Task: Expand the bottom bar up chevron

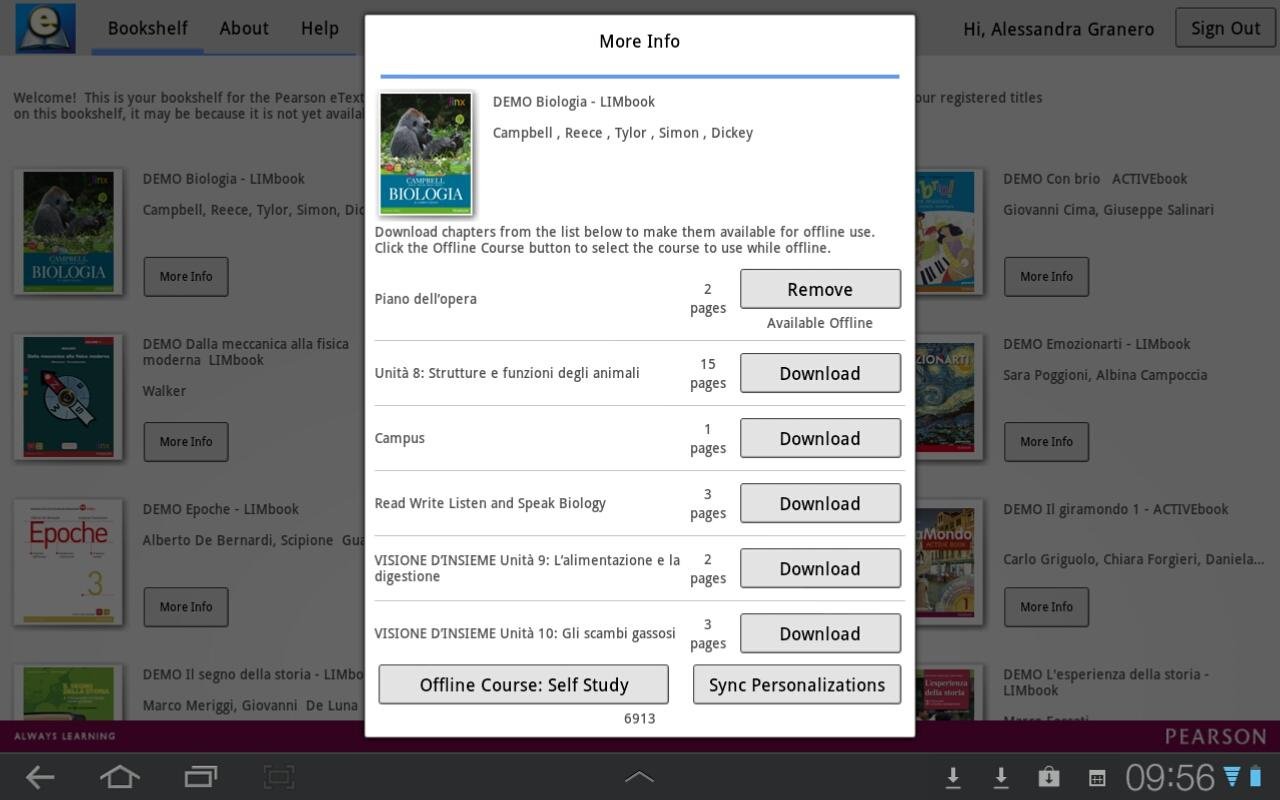Action: (x=639, y=777)
